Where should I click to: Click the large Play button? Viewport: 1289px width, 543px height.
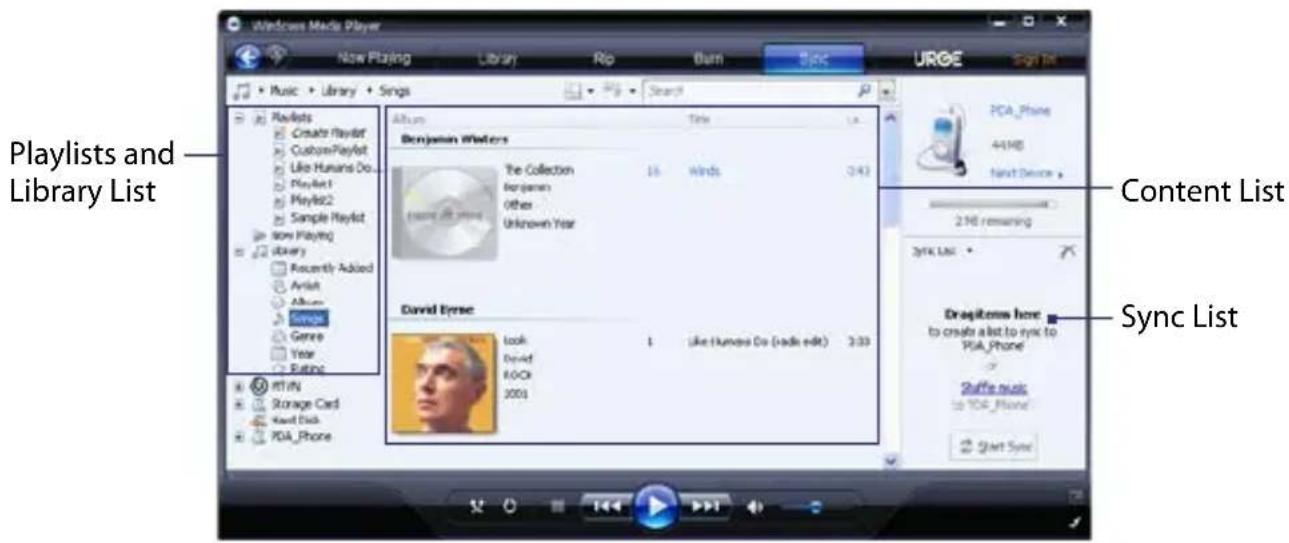(x=655, y=506)
